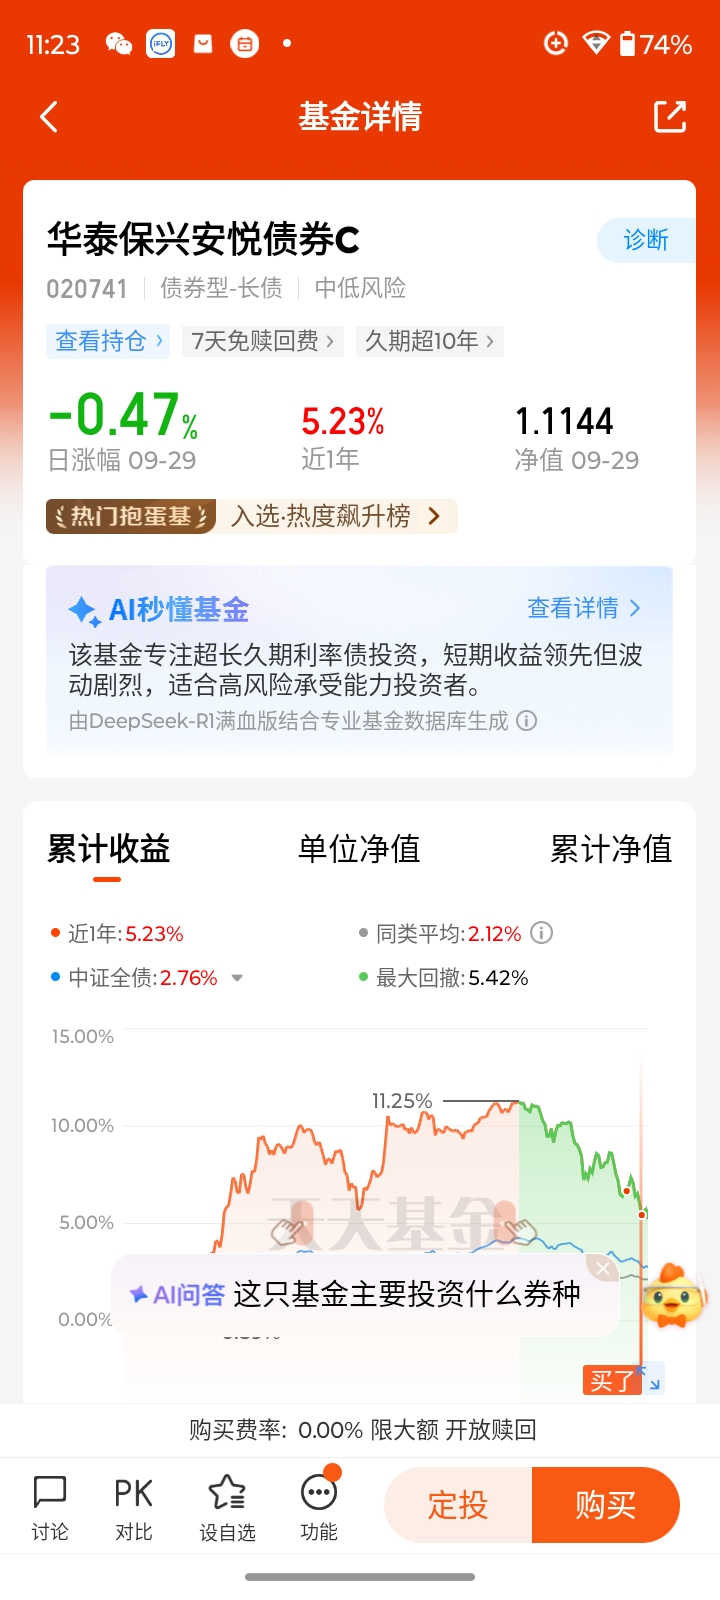This screenshot has width=720, height=1600.
Task: Open the 功能 more functions icon
Action: pyautogui.click(x=319, y=1507)
